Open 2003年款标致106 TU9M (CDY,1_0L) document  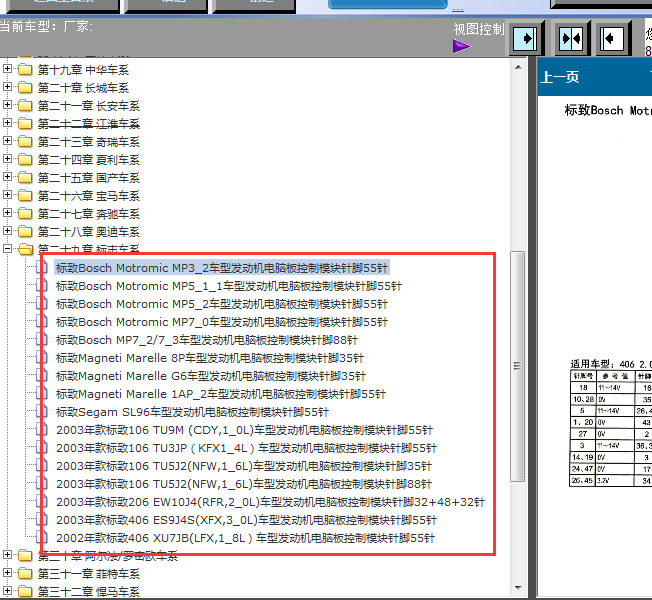click(x=244, y=430)
